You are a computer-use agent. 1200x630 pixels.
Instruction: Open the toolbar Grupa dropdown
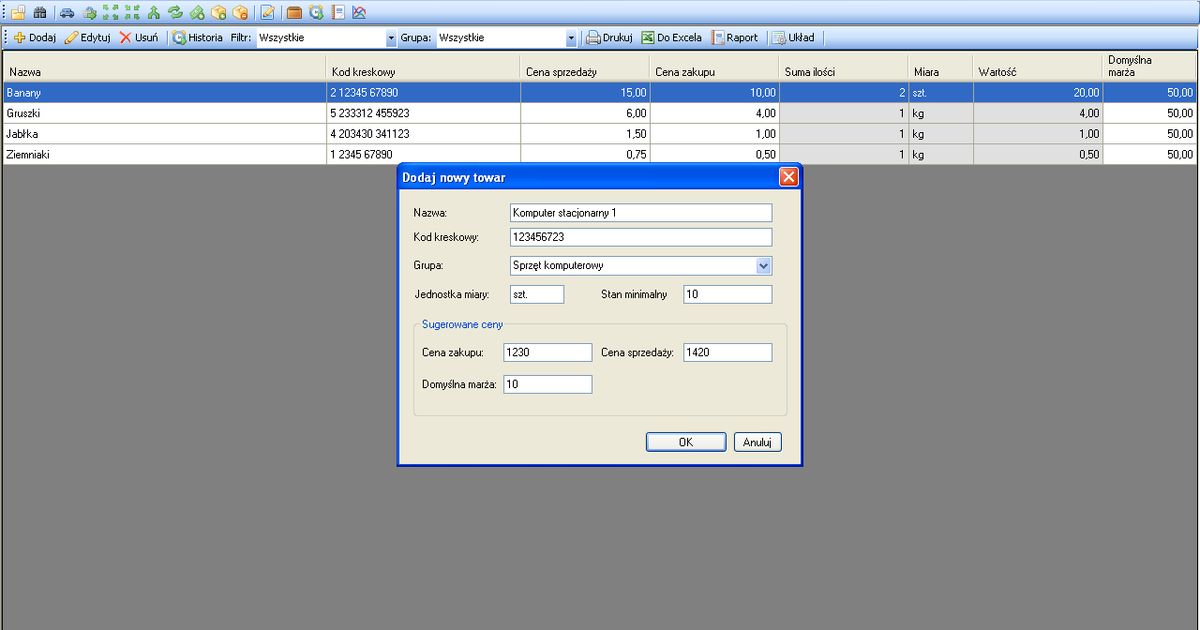(x=571, y=38)
